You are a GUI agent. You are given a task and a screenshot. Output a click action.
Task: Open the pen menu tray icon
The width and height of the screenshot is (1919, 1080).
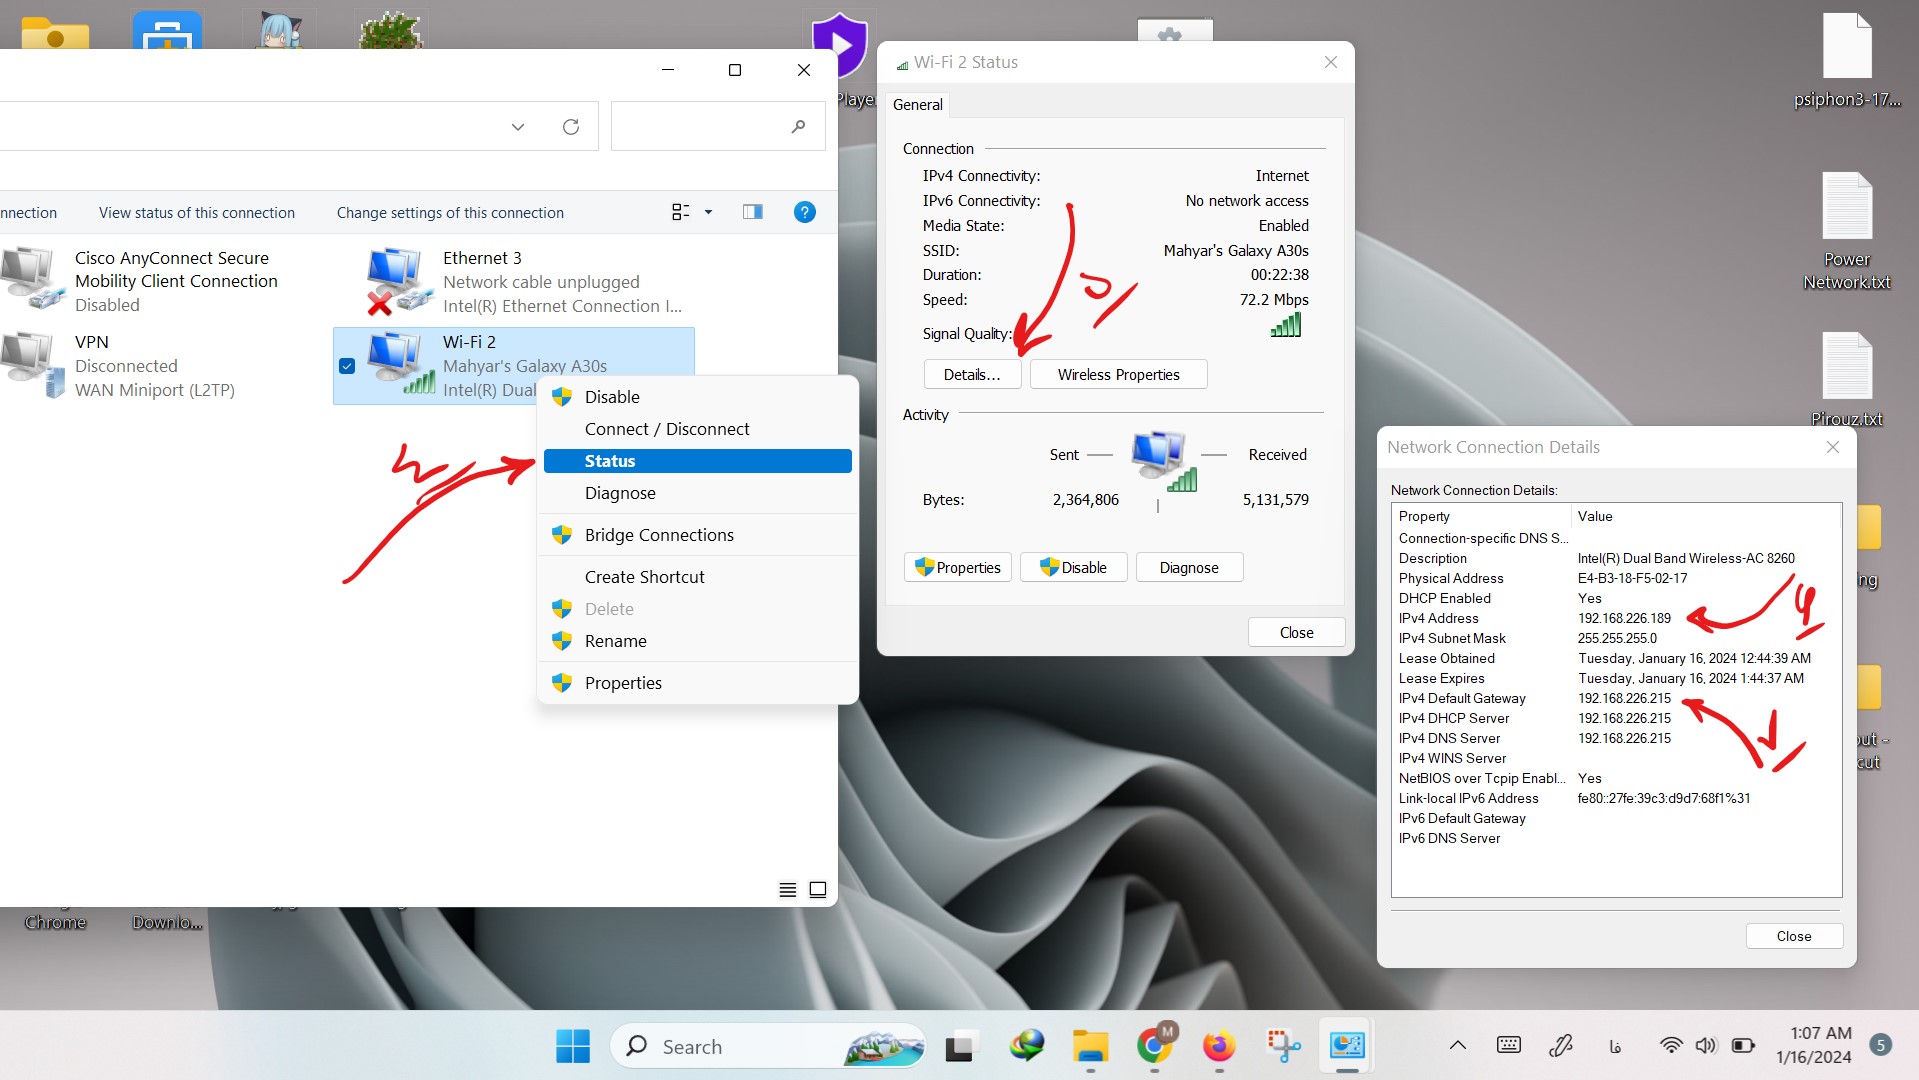[x=1561, y=1046]
